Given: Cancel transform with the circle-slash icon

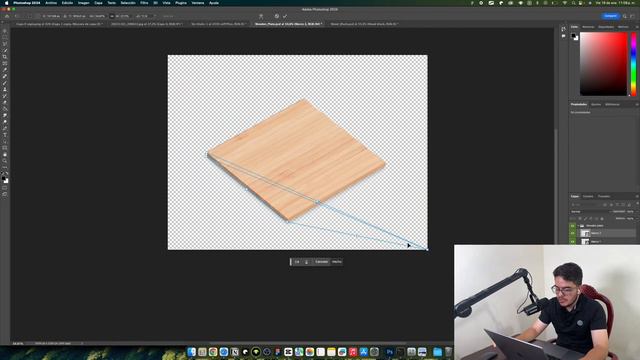Looking at the screenshot, I should [277, 16].
